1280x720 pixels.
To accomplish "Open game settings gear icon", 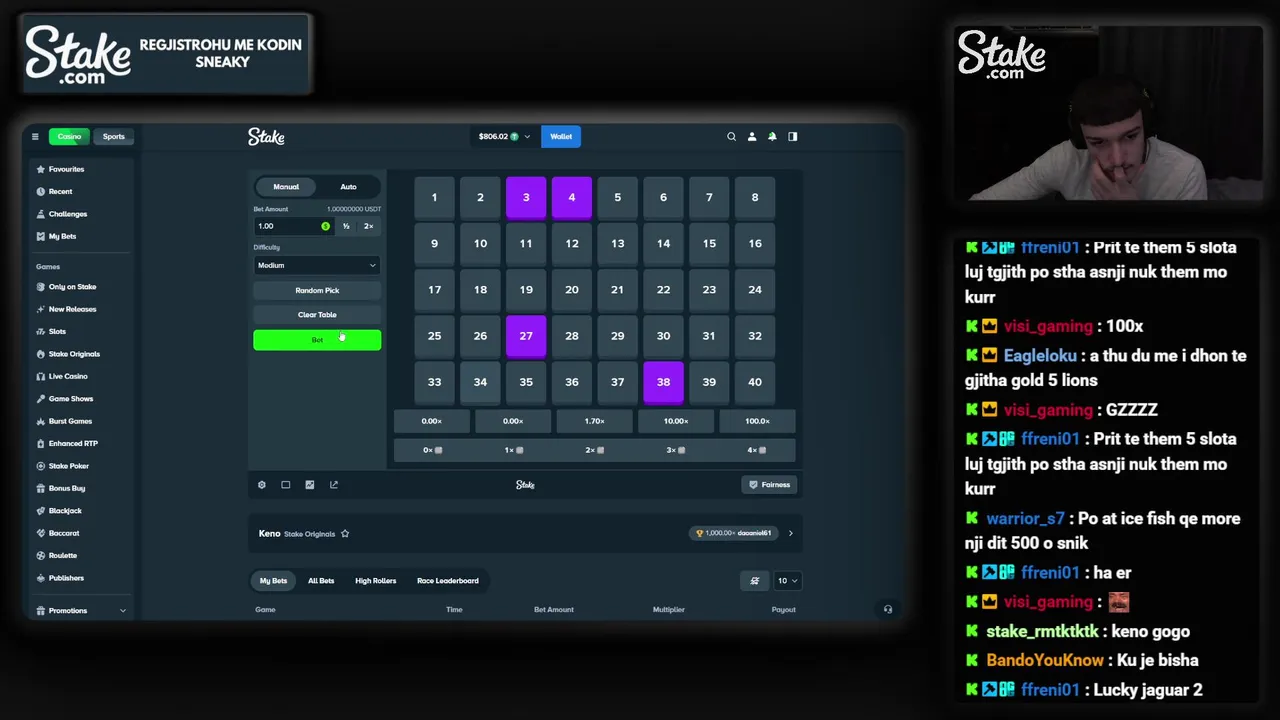I will pos(262,485).
